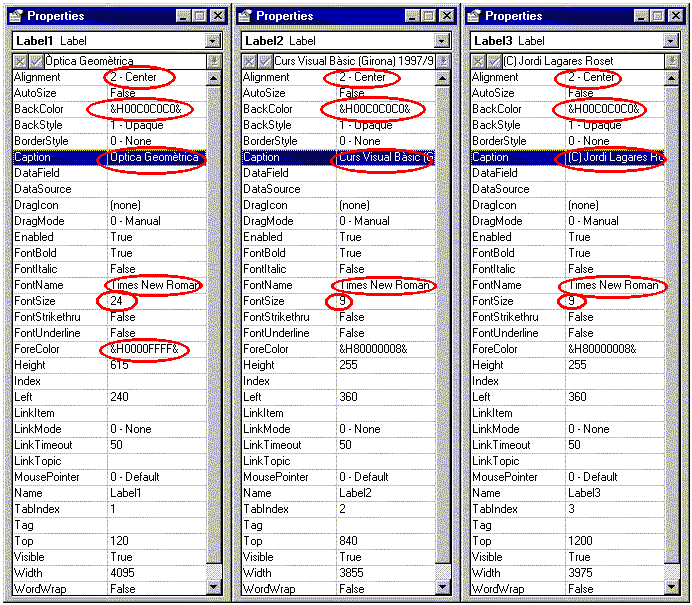Click the cancel (X) button in Label2 properties
This screenshot has height=605, width=692.
pos(249,62)
